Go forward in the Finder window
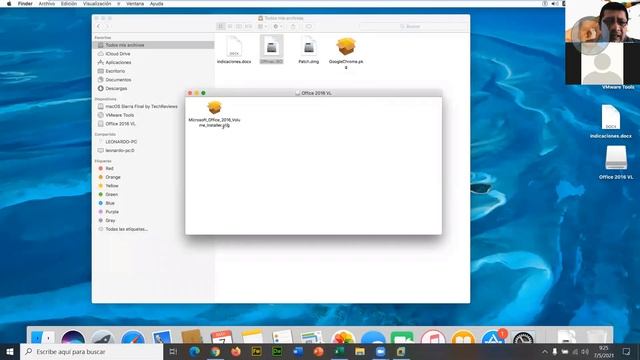 [107, 27]
